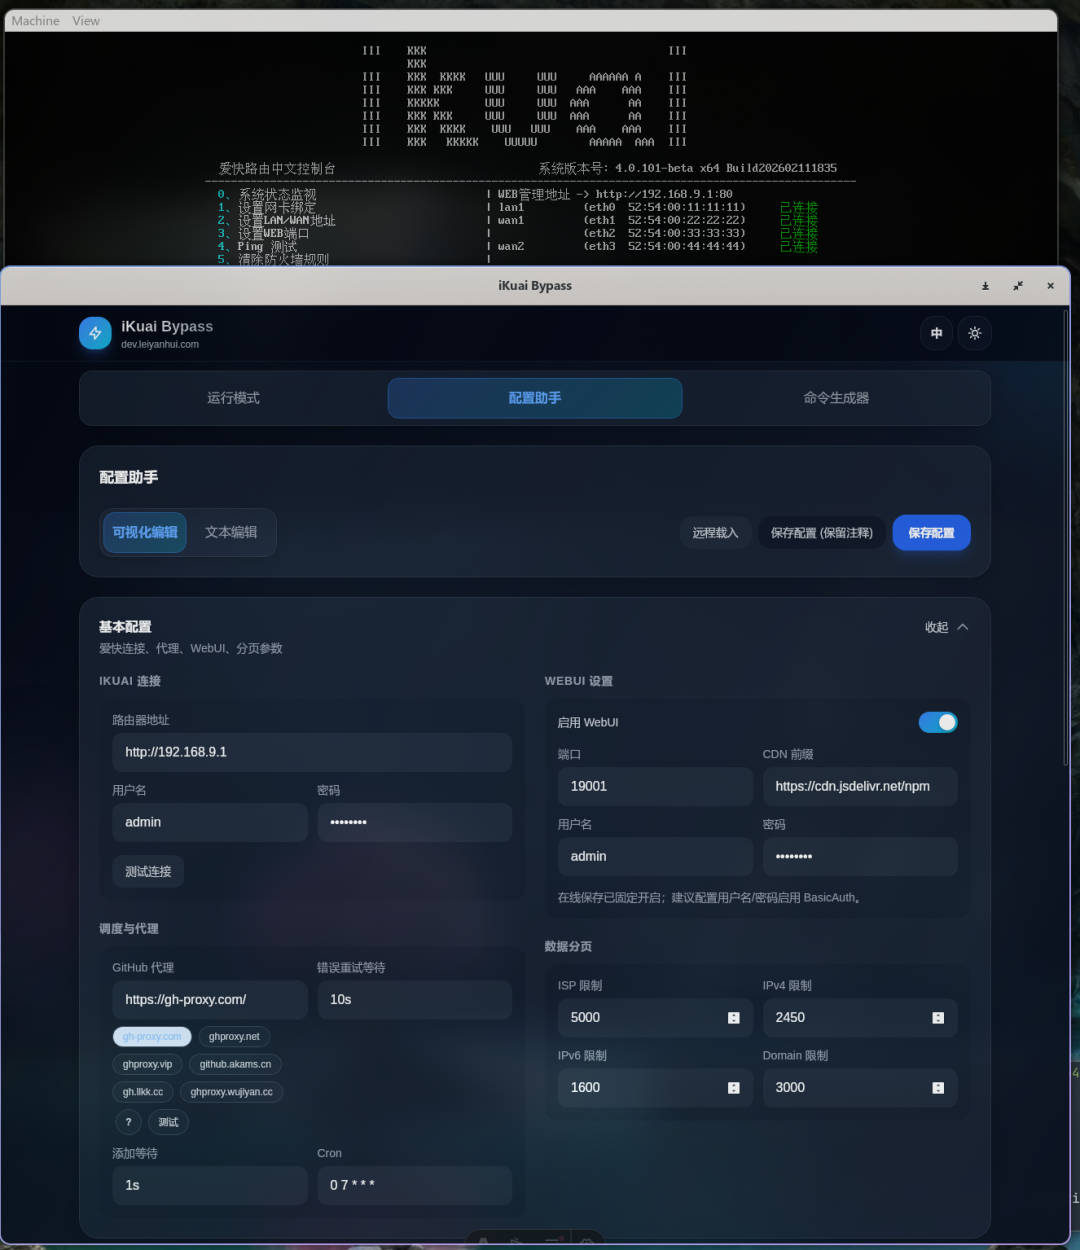Choose the ghproxy.net proxy chip

[234, 1037]
